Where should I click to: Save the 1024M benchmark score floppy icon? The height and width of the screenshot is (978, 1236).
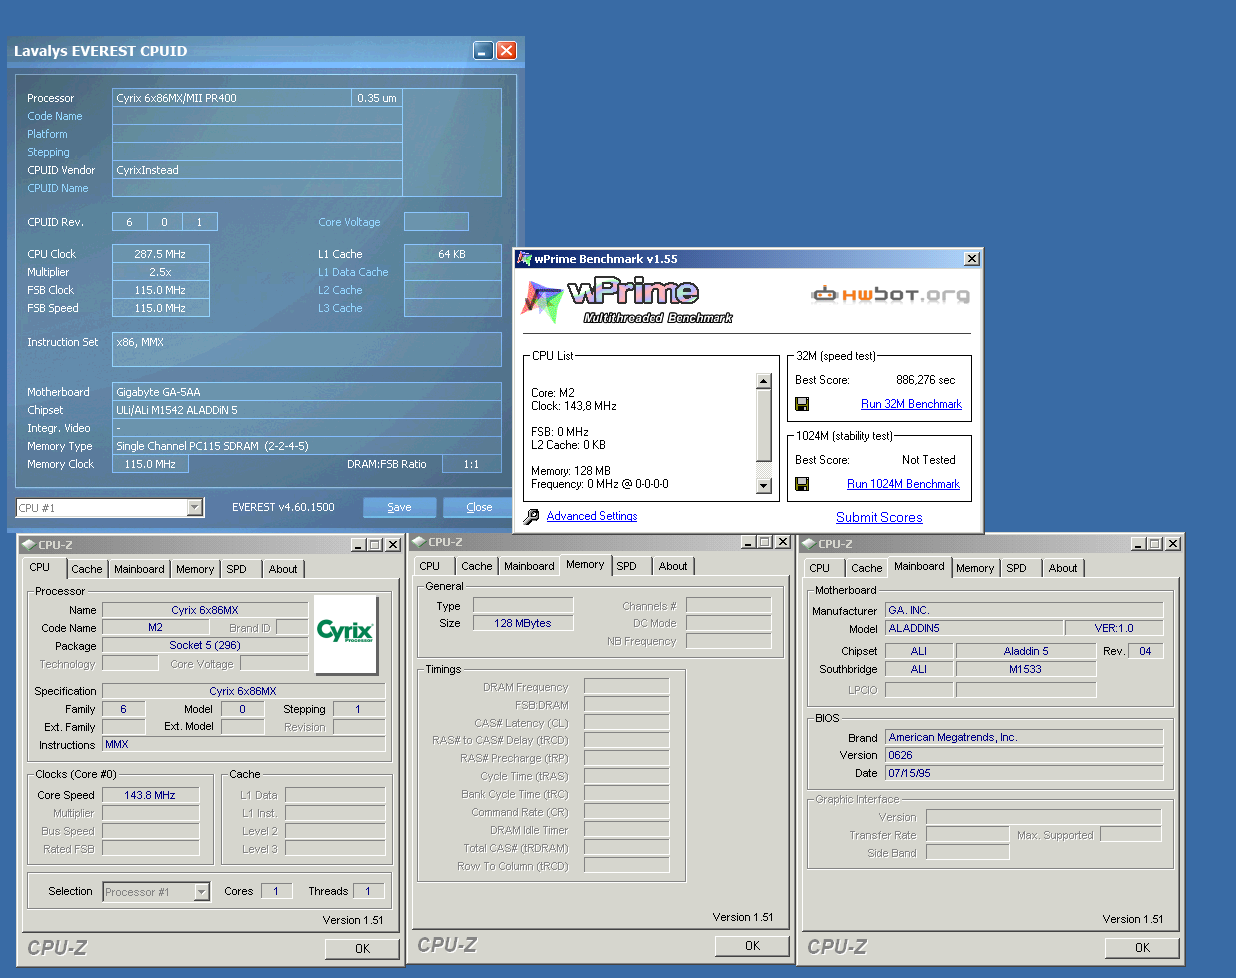802,484
